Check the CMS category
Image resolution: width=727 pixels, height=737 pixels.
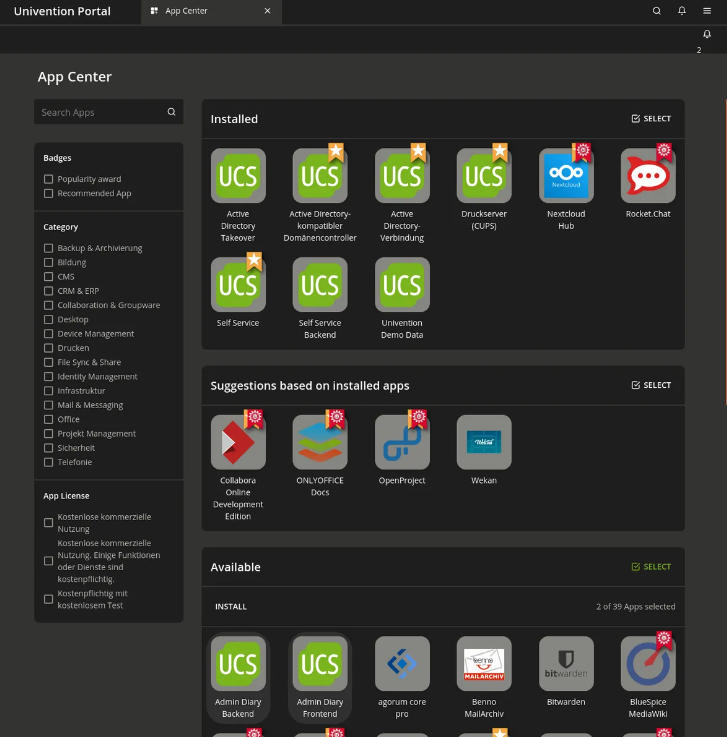[x=48, y=276]
